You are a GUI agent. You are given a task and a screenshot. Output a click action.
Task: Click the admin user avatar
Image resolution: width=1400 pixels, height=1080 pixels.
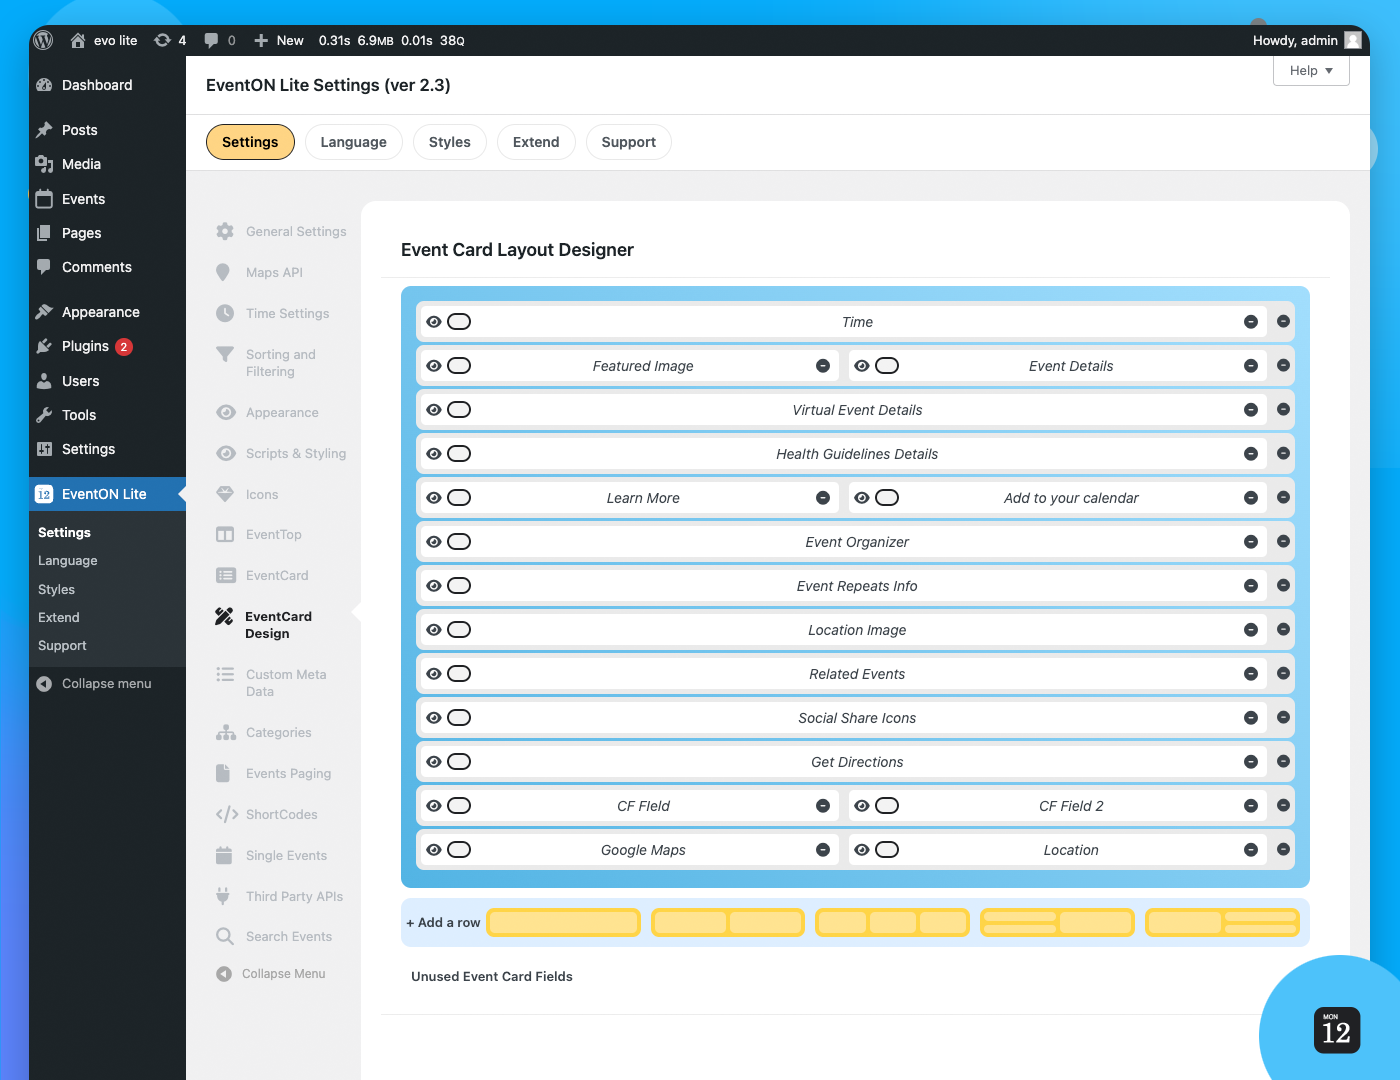pyautogui.click(x=1353, y=40)
